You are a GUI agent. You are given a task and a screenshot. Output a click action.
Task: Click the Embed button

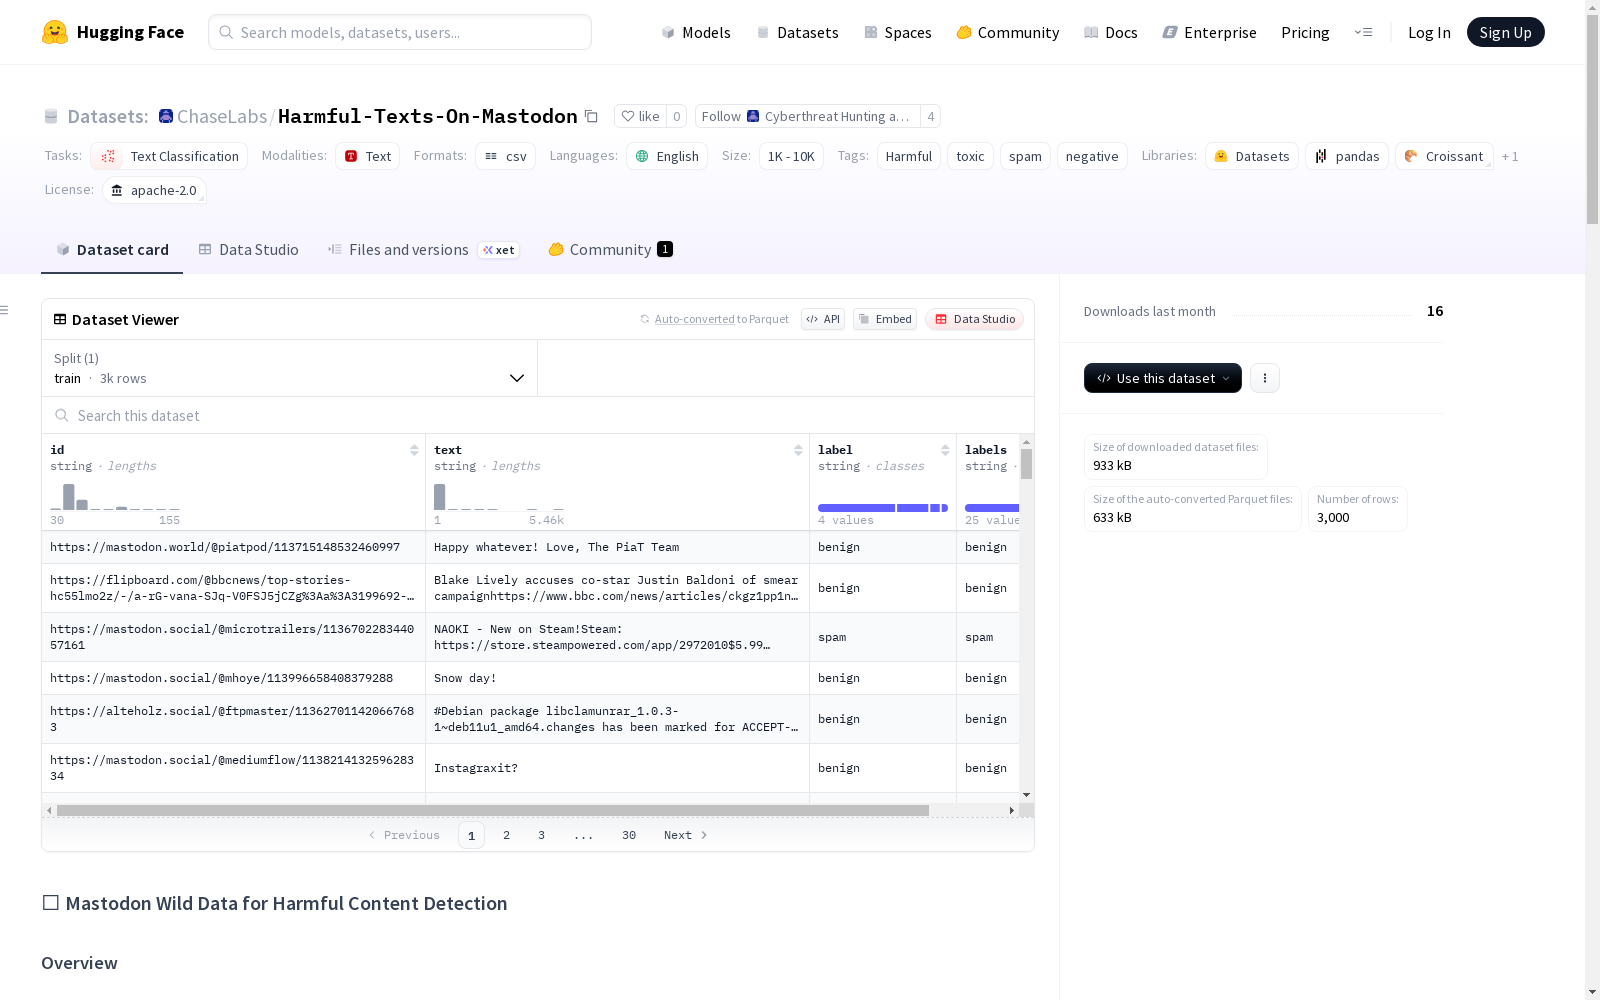(x=885, y=319)
